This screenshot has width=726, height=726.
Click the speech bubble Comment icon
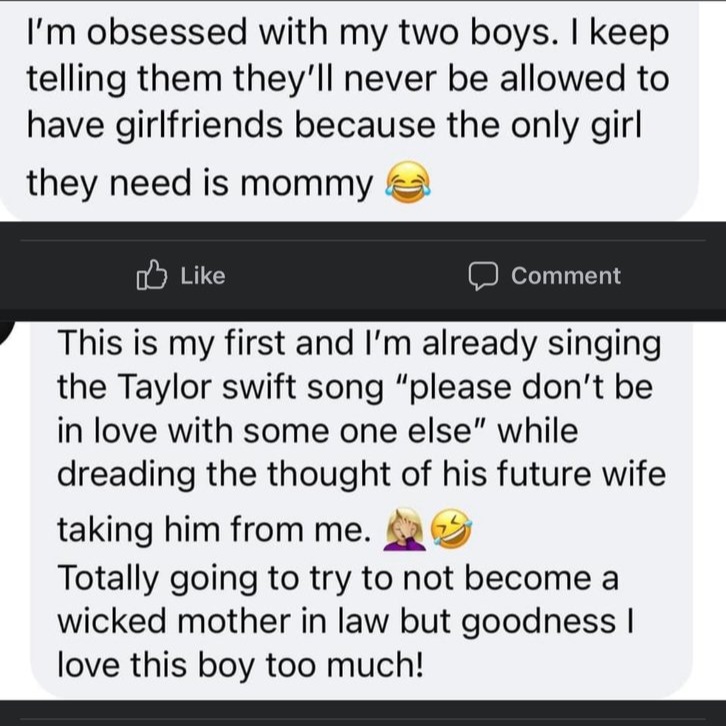pyautogui.click(x=483, y=276)
